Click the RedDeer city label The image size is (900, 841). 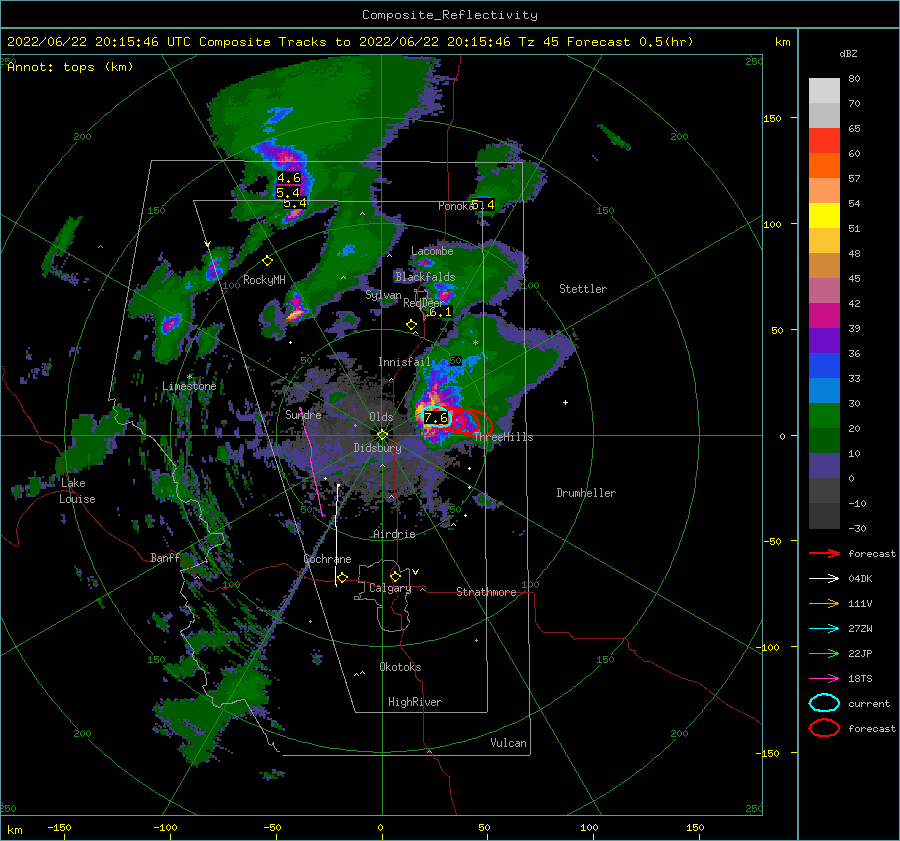pos(423,303)
